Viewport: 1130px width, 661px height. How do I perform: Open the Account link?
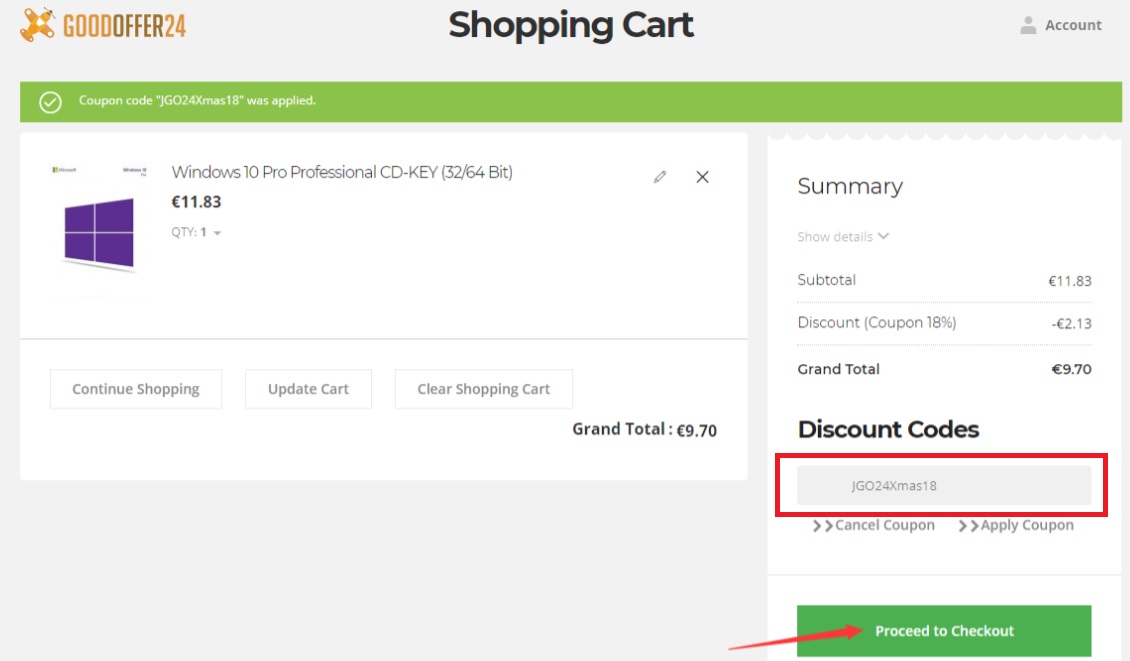tap(1073, 25)
